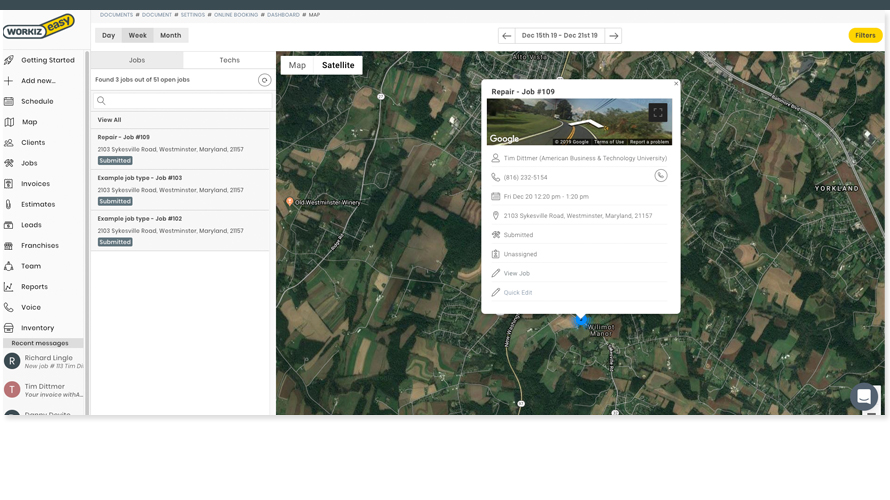The image size is (890, 500).
Task: Open Invoices from the sidebar icon
Action: pyautogui.click(x=9, y=184)
